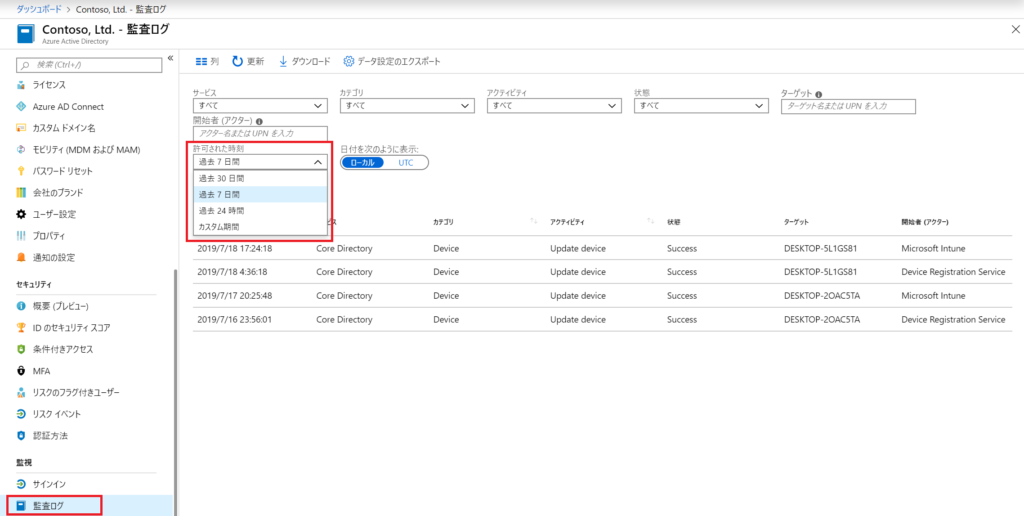Click the ID のセキュリティ スコア trophy icon
The height and width of the screenshot is (516, 1024).
pyautogui.click(x=21, y=328)
